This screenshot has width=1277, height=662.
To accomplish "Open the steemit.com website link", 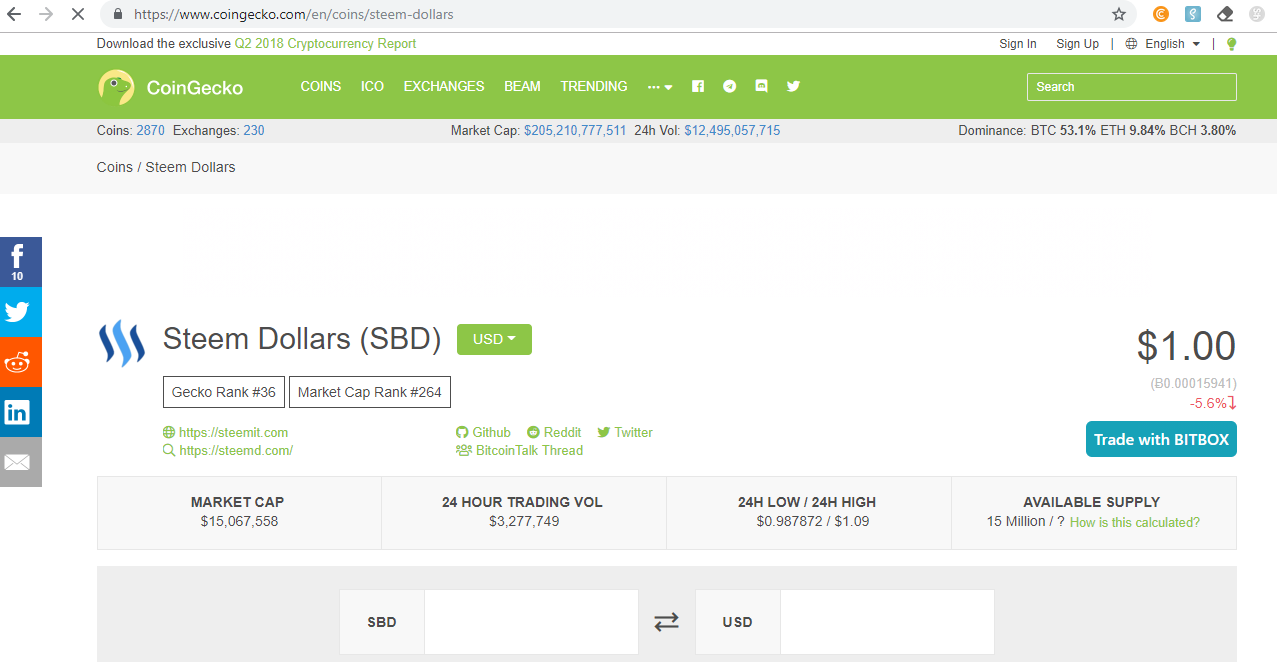I will point(226,432).
